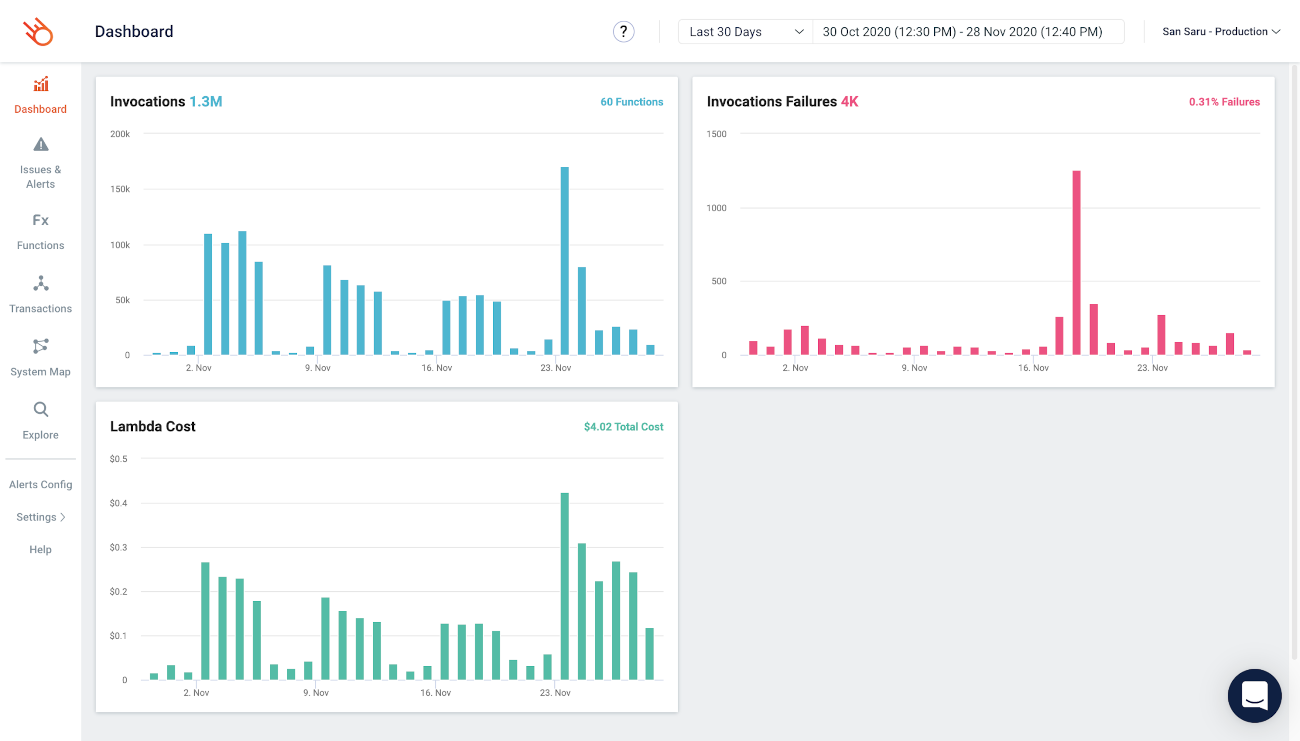Open Alerts Config in the sidebar
This screenshot has height=741, width=1300.
41,485
